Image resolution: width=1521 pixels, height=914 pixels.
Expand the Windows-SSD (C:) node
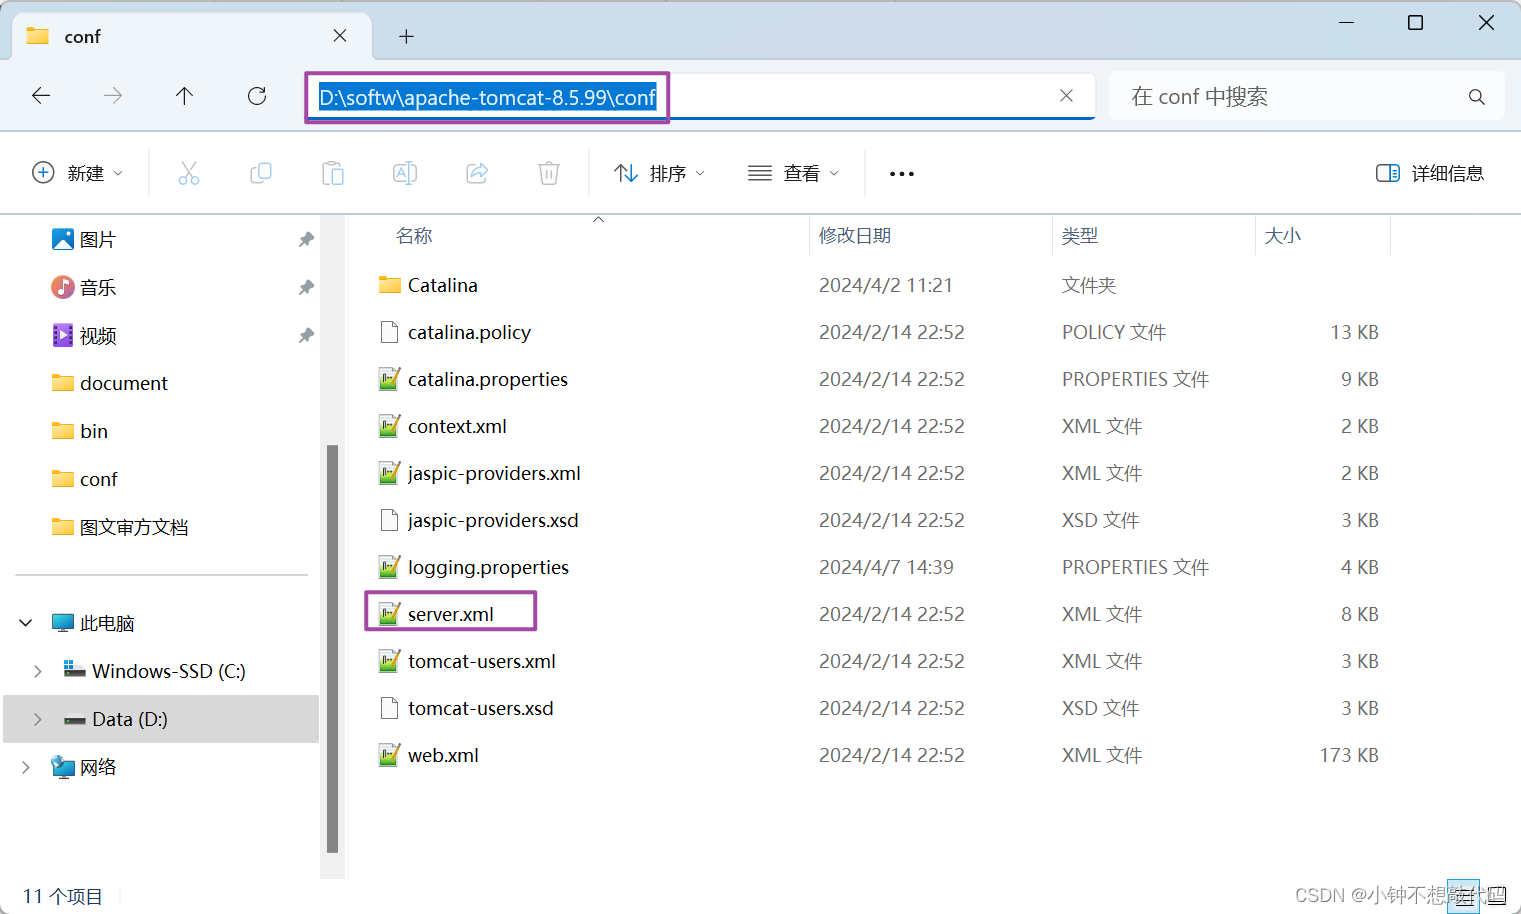(38, 671)
